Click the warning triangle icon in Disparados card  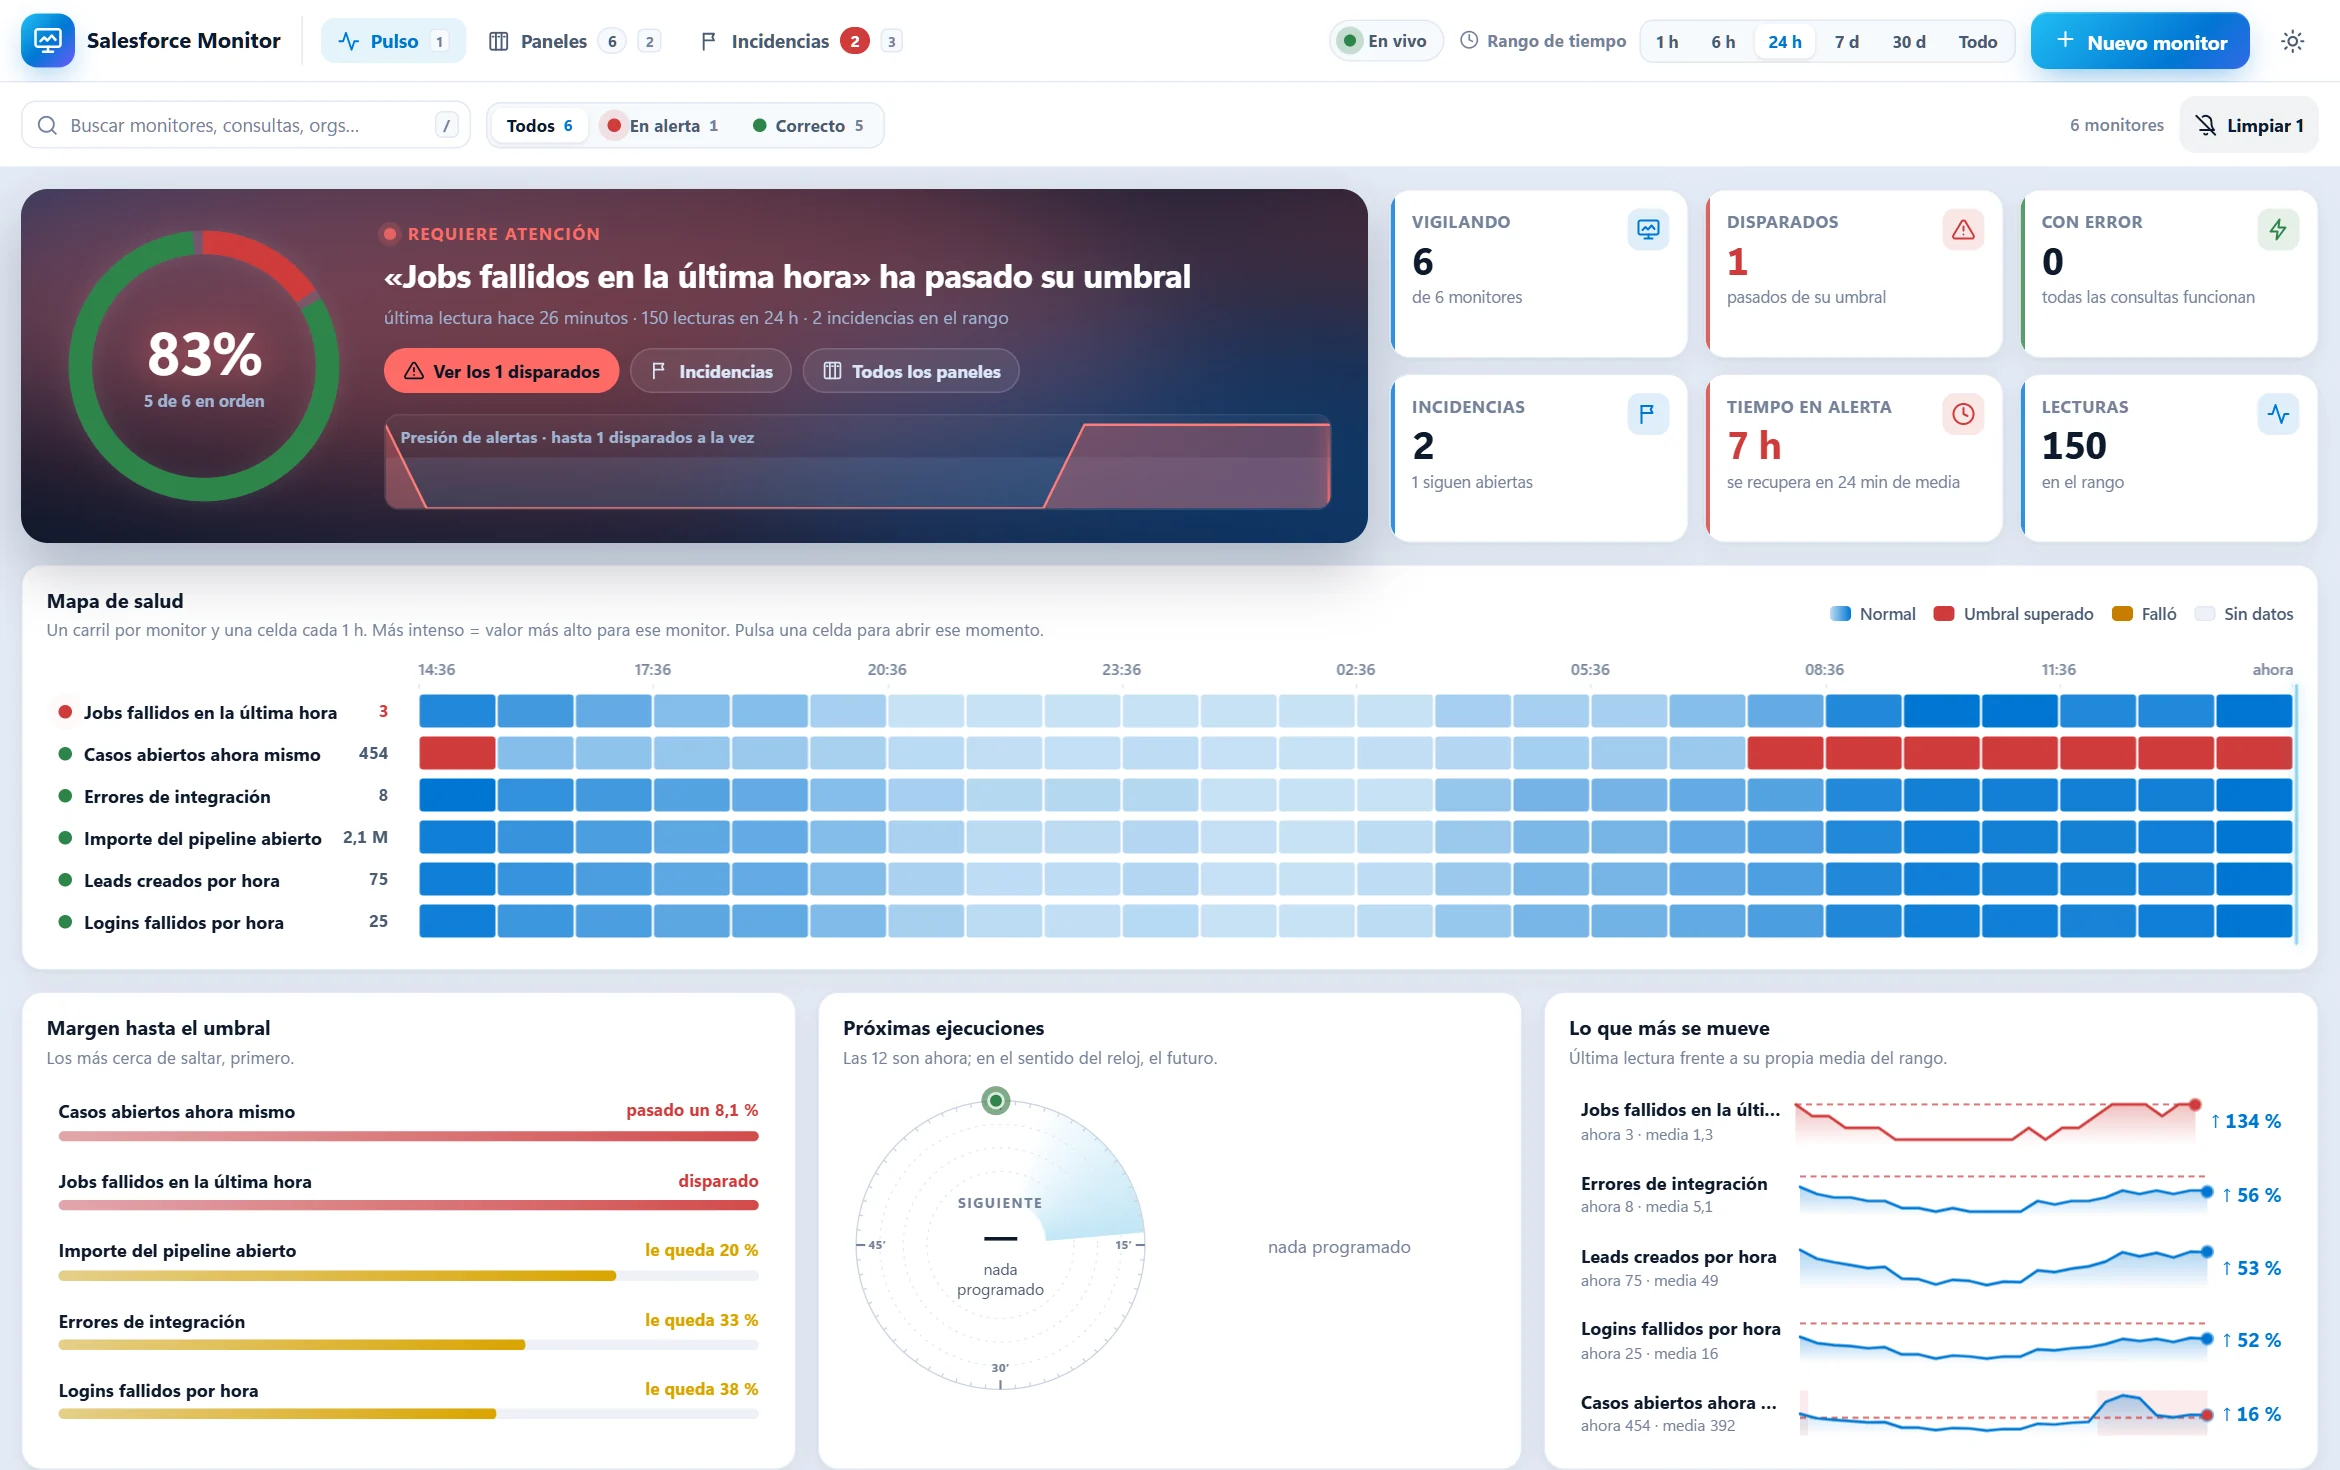(x=1963, y=229)
